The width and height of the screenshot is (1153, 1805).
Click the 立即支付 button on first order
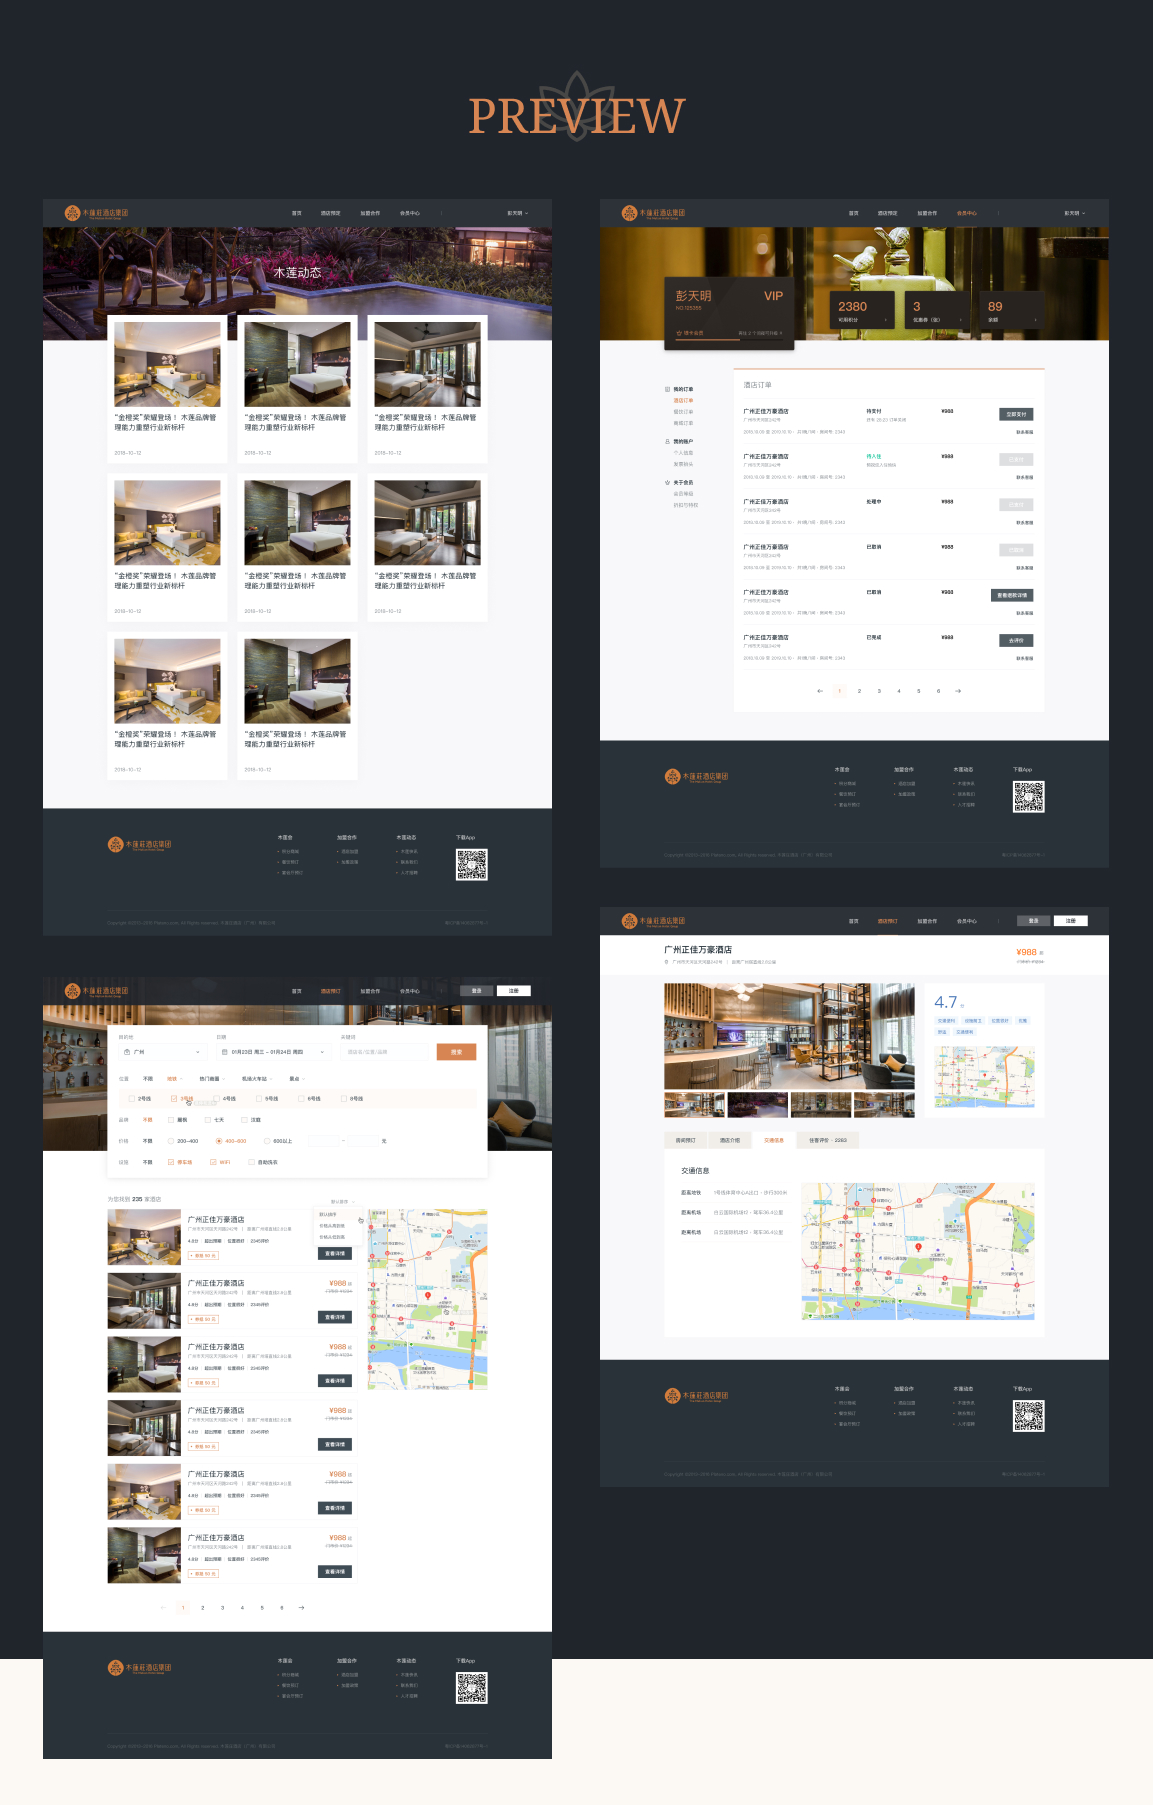(1016, 414)
